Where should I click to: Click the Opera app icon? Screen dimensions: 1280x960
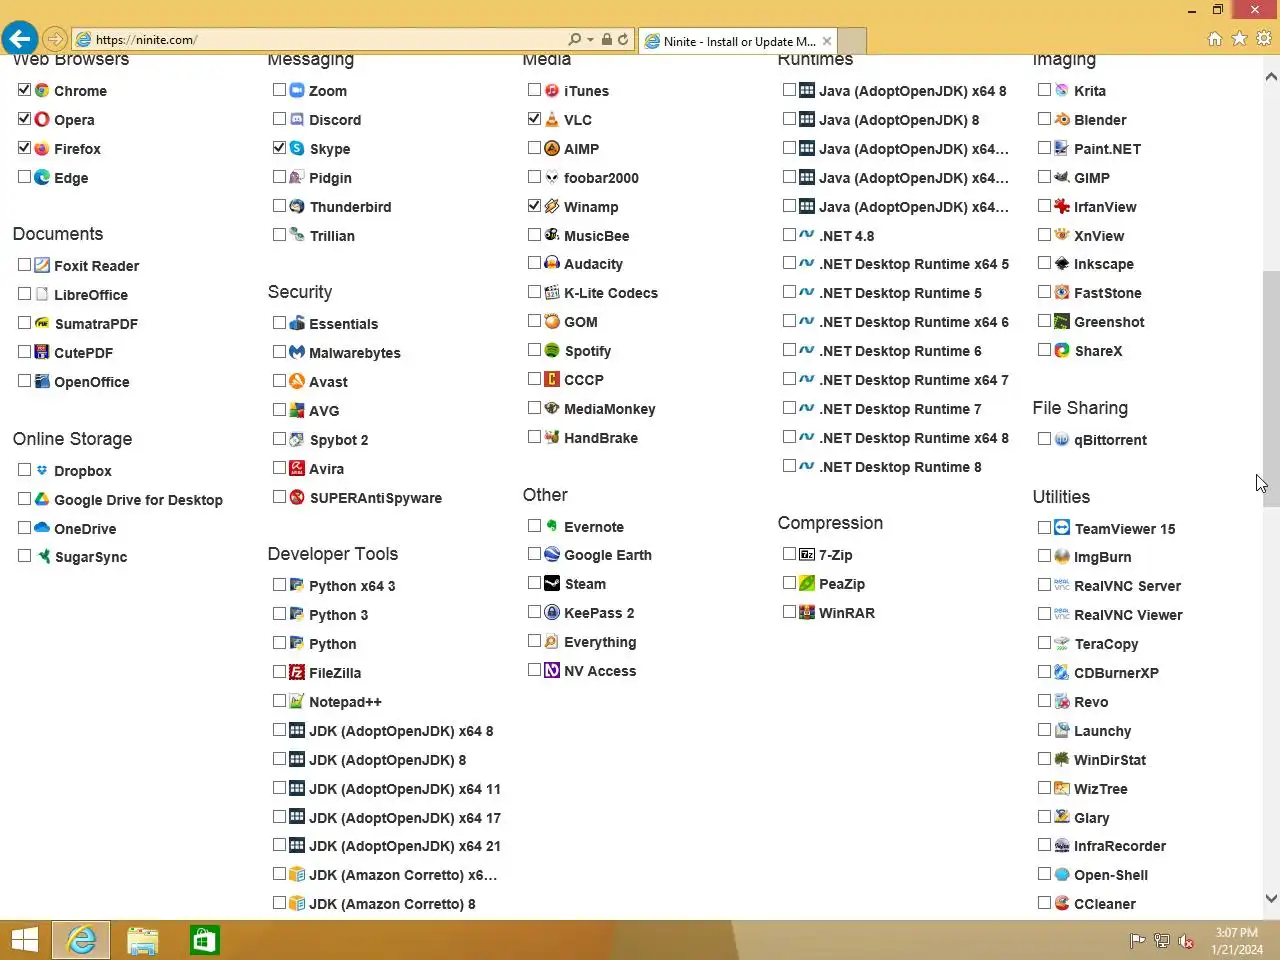coord(42,119)
